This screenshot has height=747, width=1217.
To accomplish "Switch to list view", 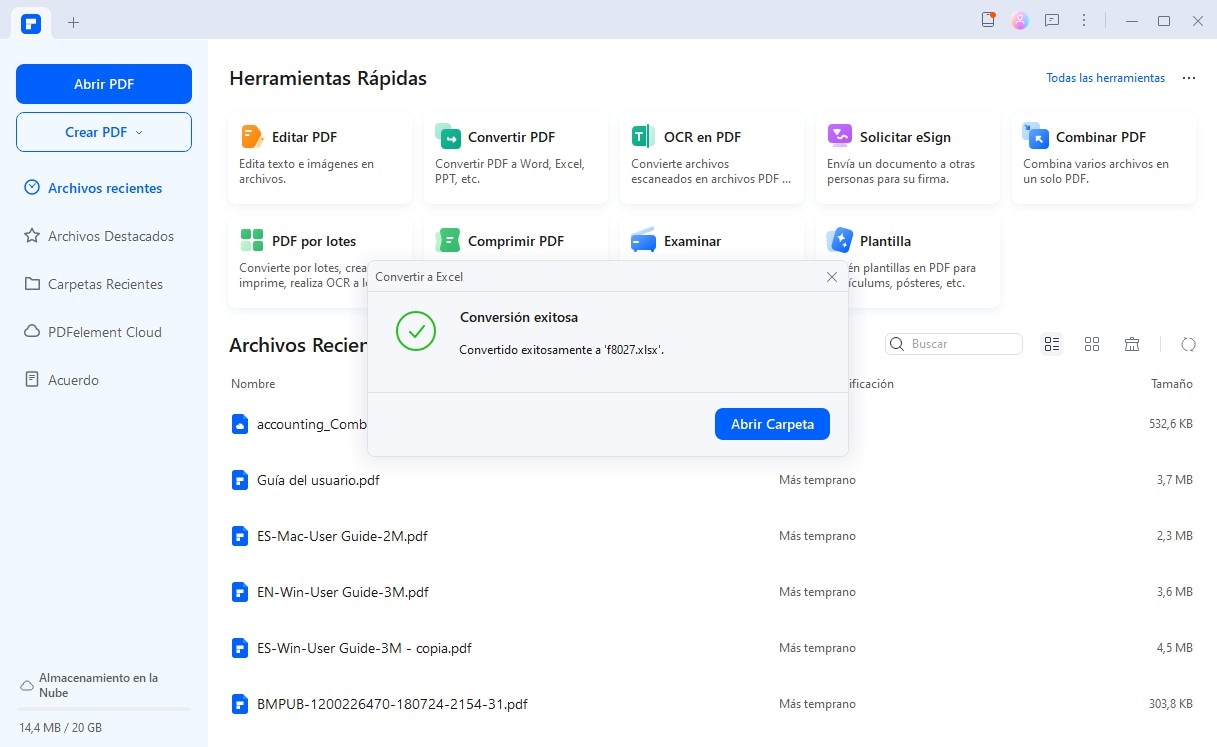I will point(1052,344).
